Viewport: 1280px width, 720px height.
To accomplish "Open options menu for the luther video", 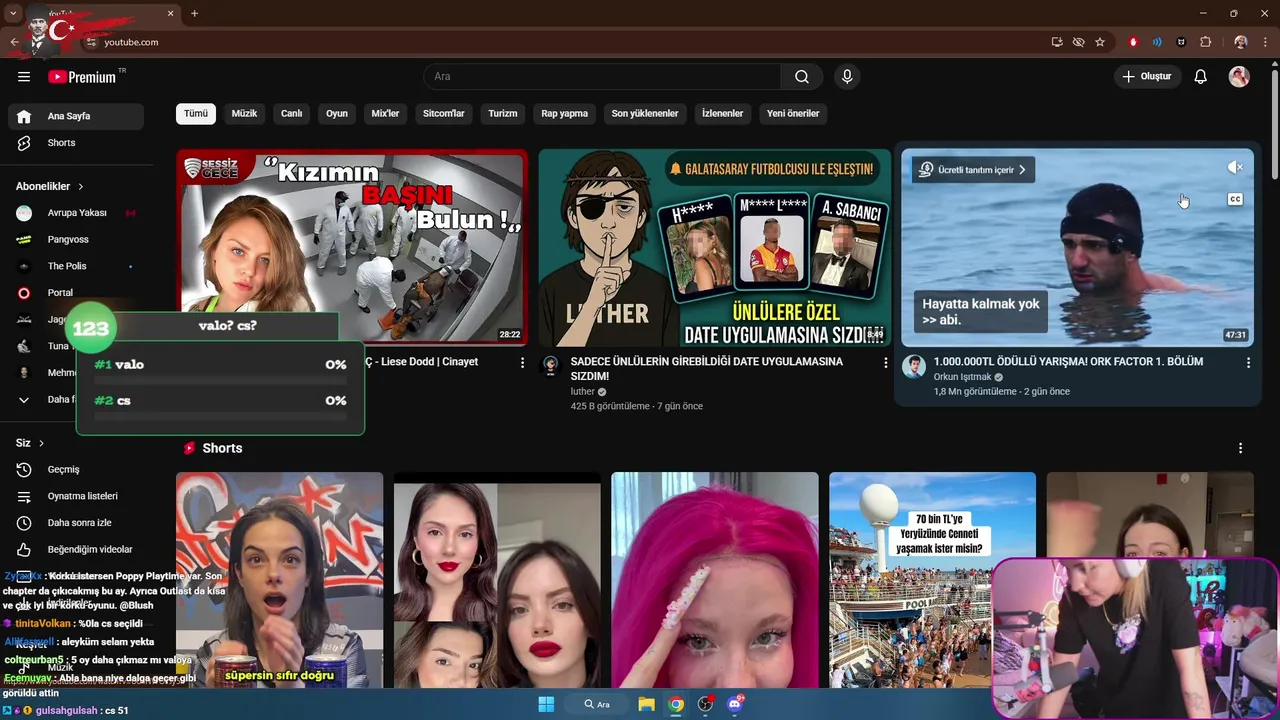I will tap(885, 363).
